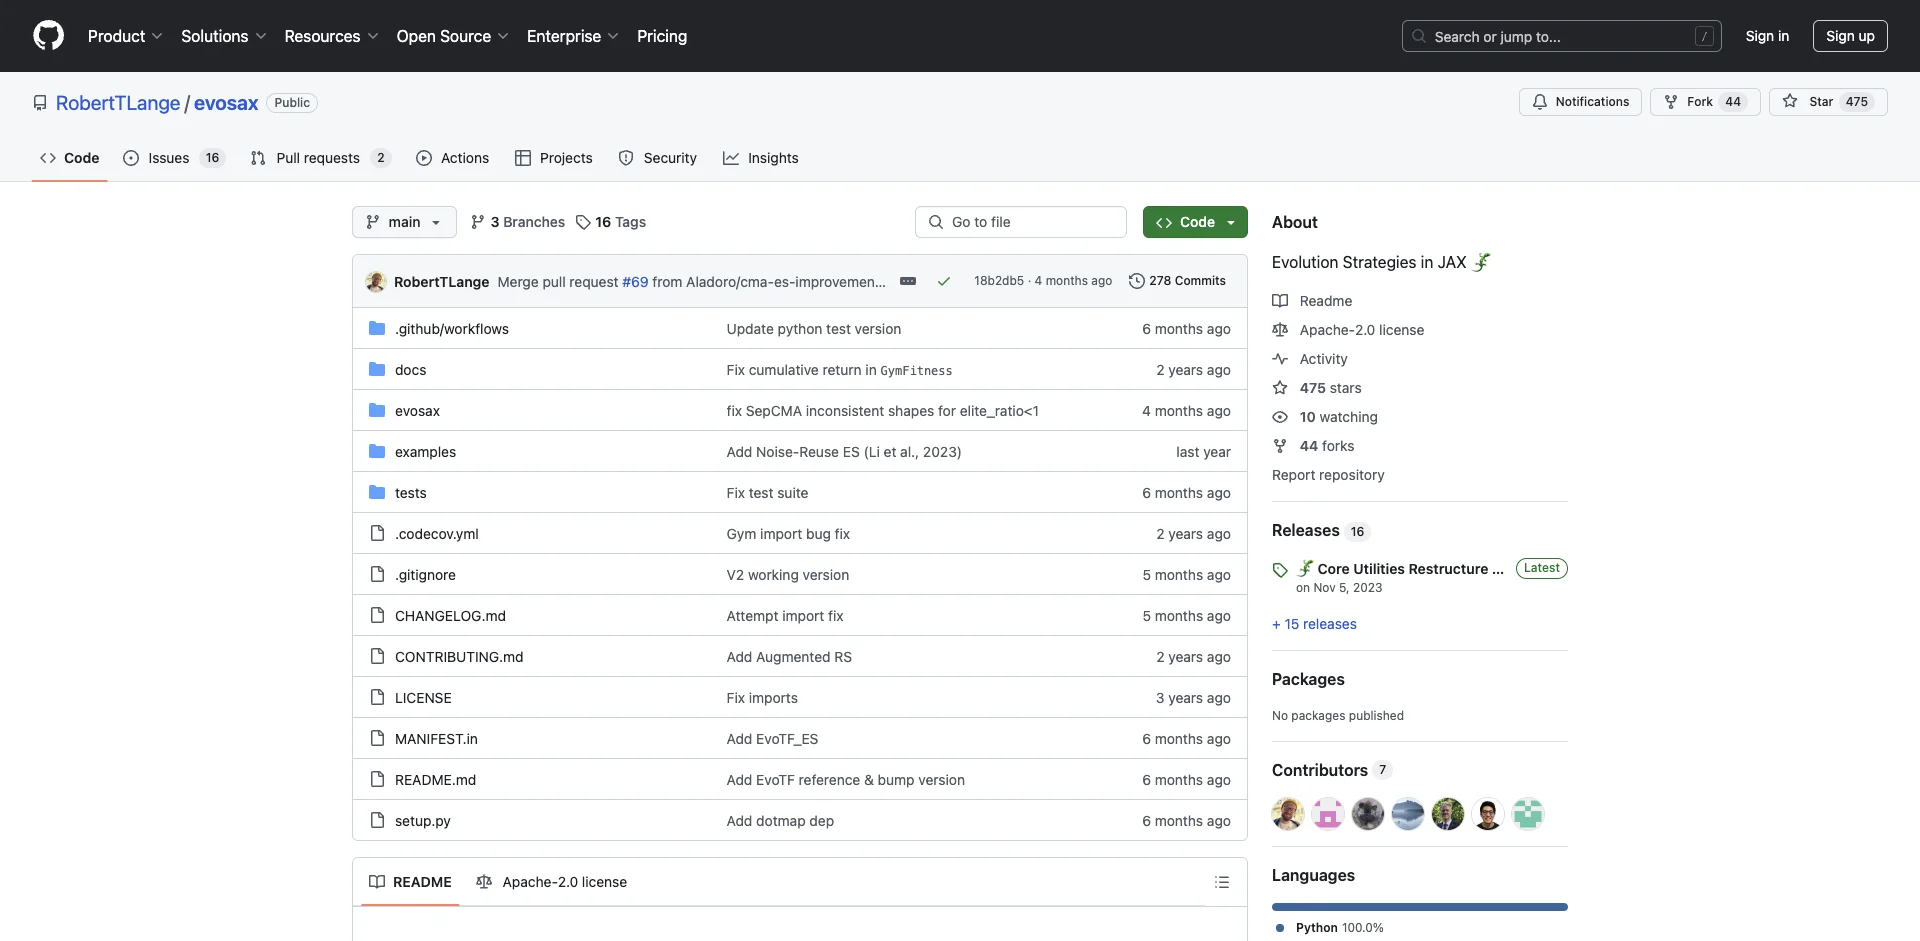Click the license scale icon in About
Screen dimensions: 1920x941
[1280, 330]
